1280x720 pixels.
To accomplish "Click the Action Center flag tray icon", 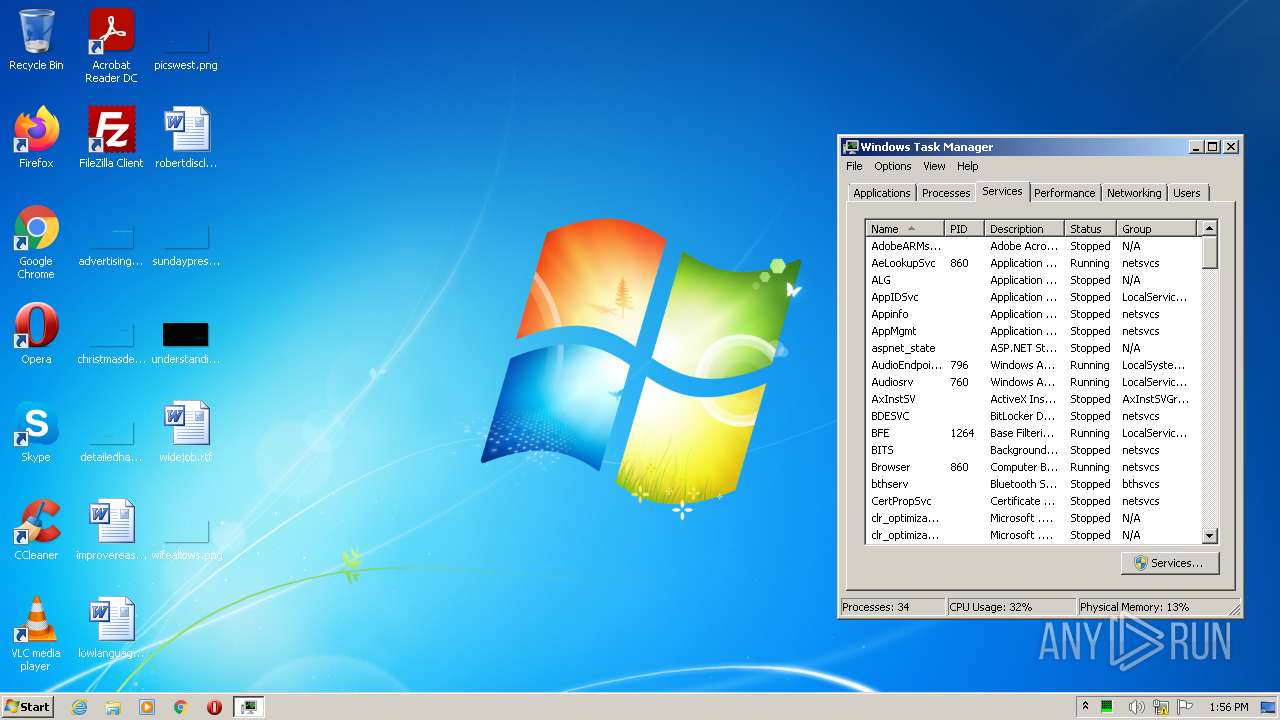I will [x=1185, y=707].
